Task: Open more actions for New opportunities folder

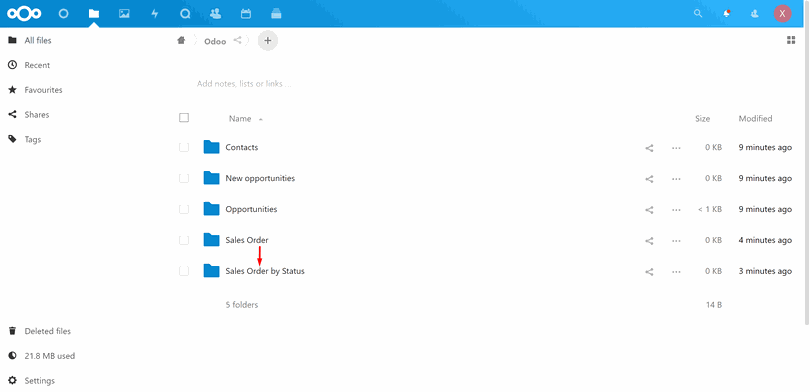Action: pyautogui.click(x=676, y=179)
